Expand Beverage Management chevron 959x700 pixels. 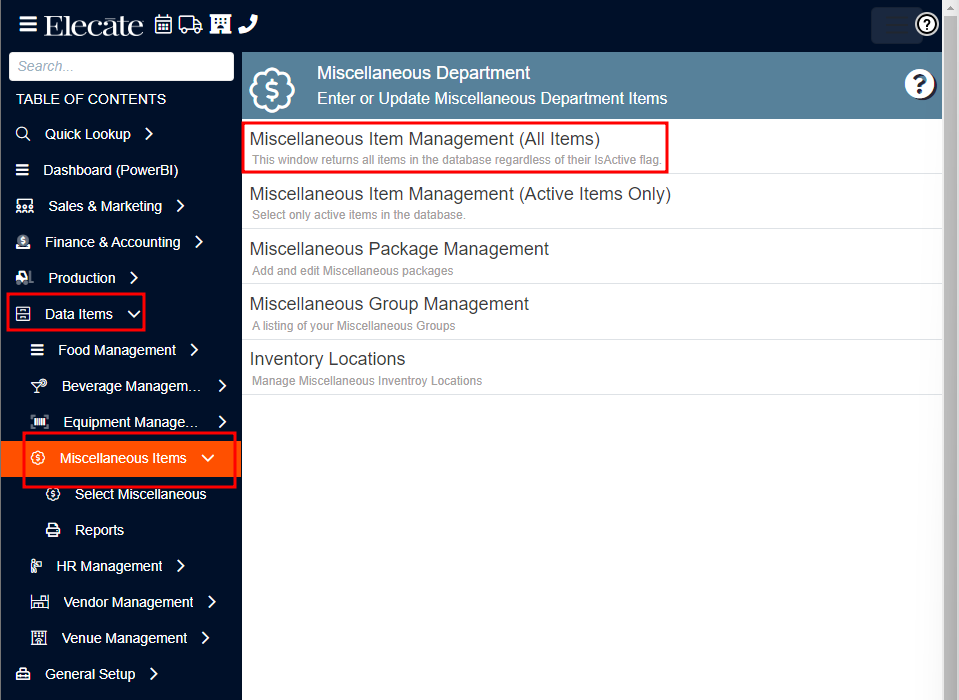(x=223, y=386)
